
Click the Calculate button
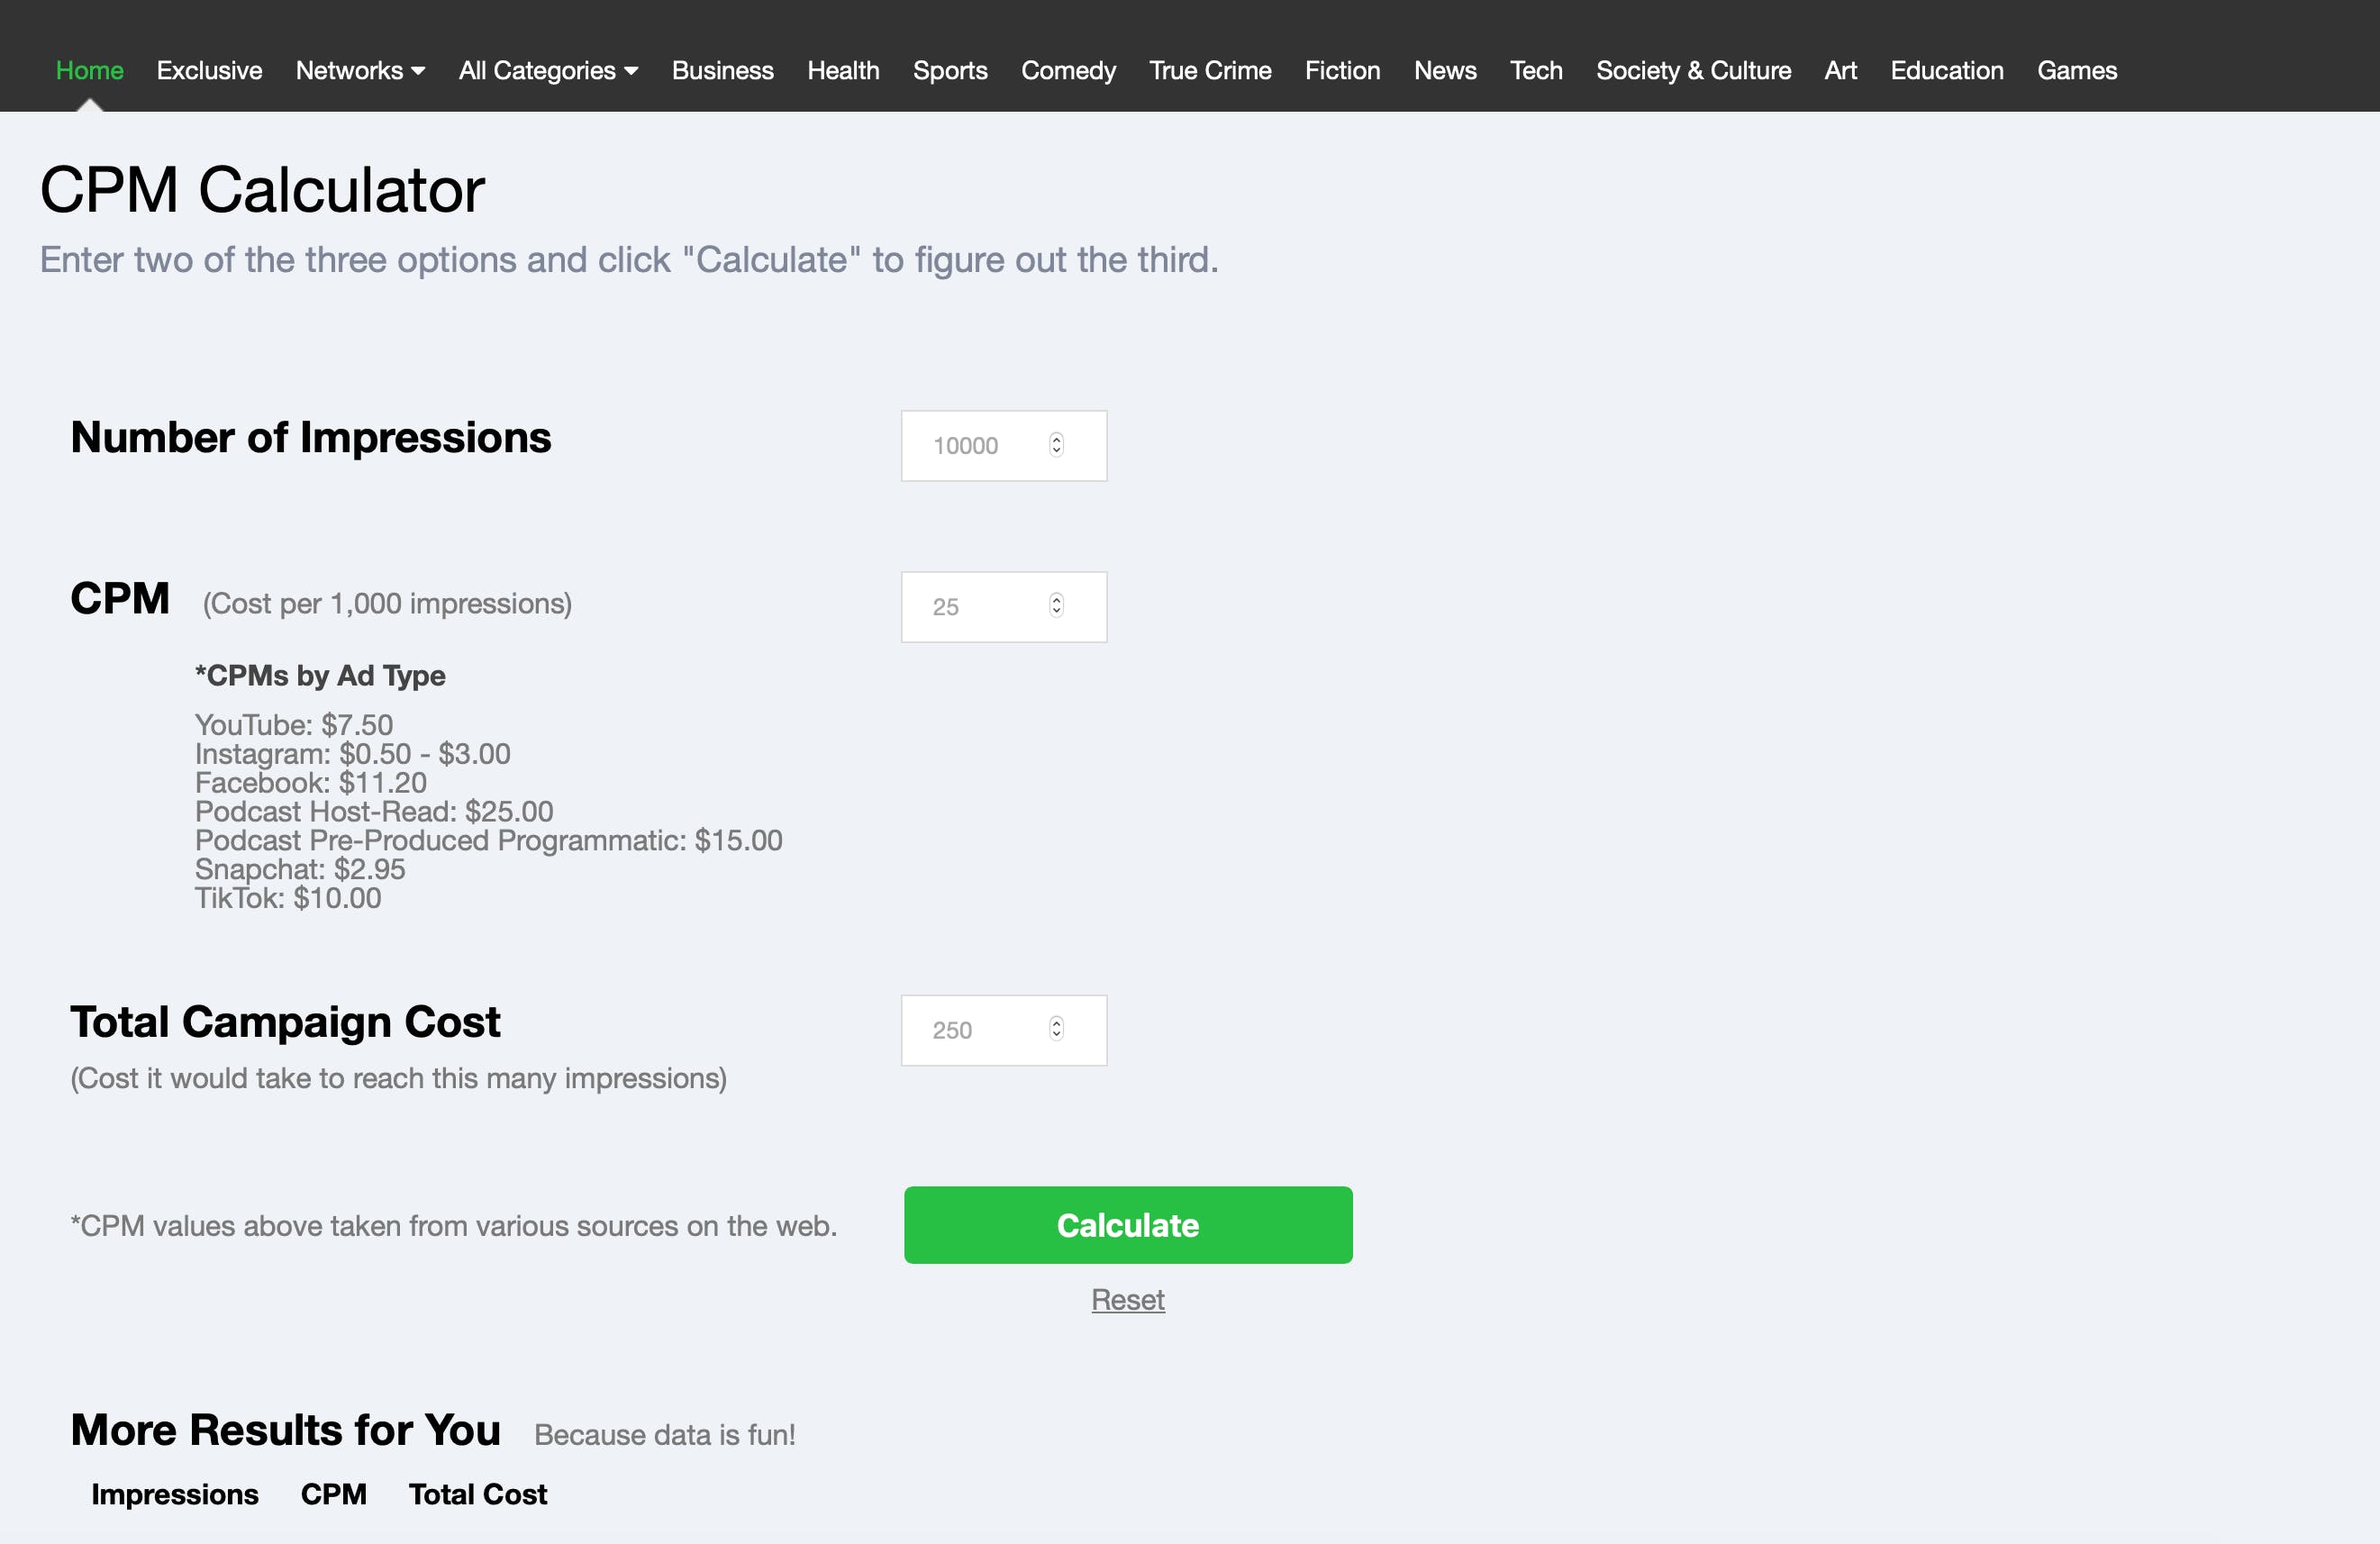(x=1128, y=1223)
